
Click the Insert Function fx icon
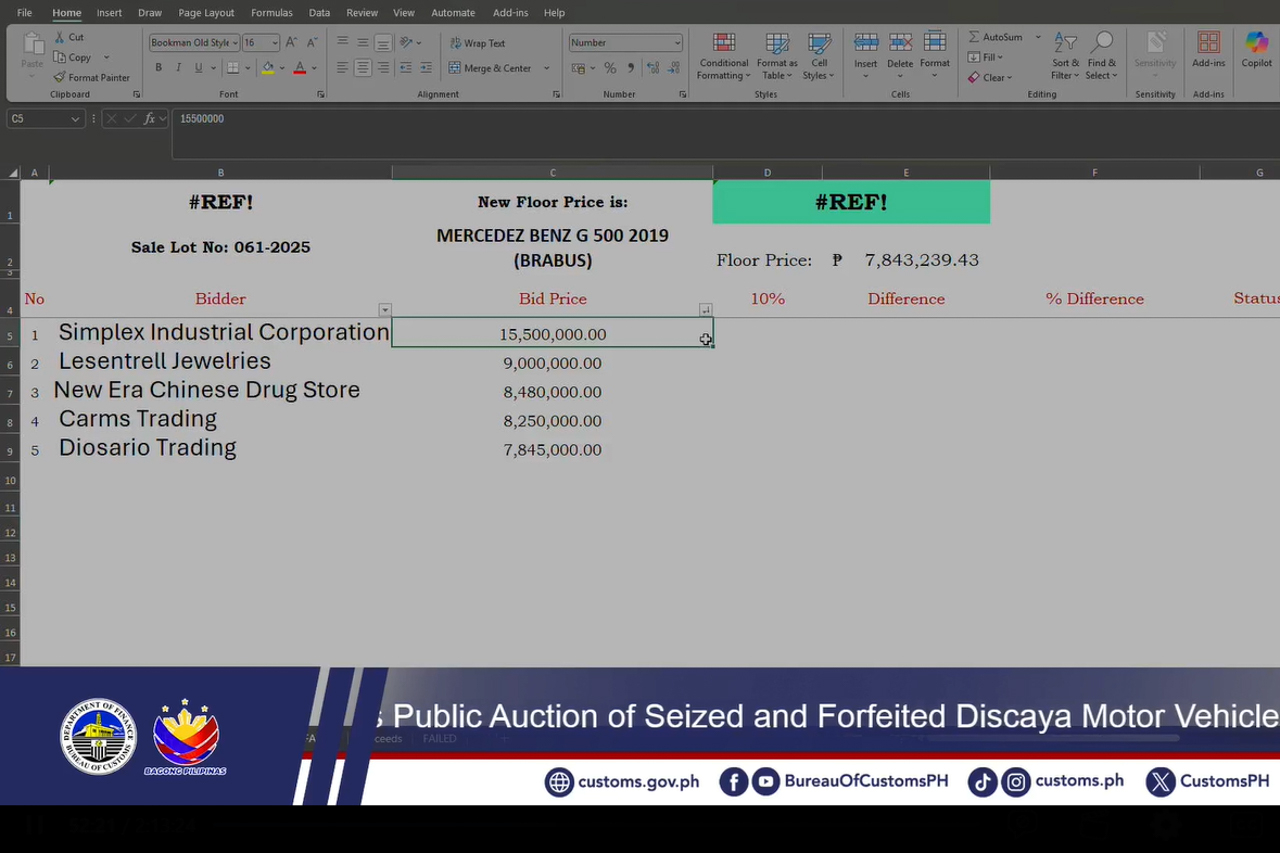point(149,119)
